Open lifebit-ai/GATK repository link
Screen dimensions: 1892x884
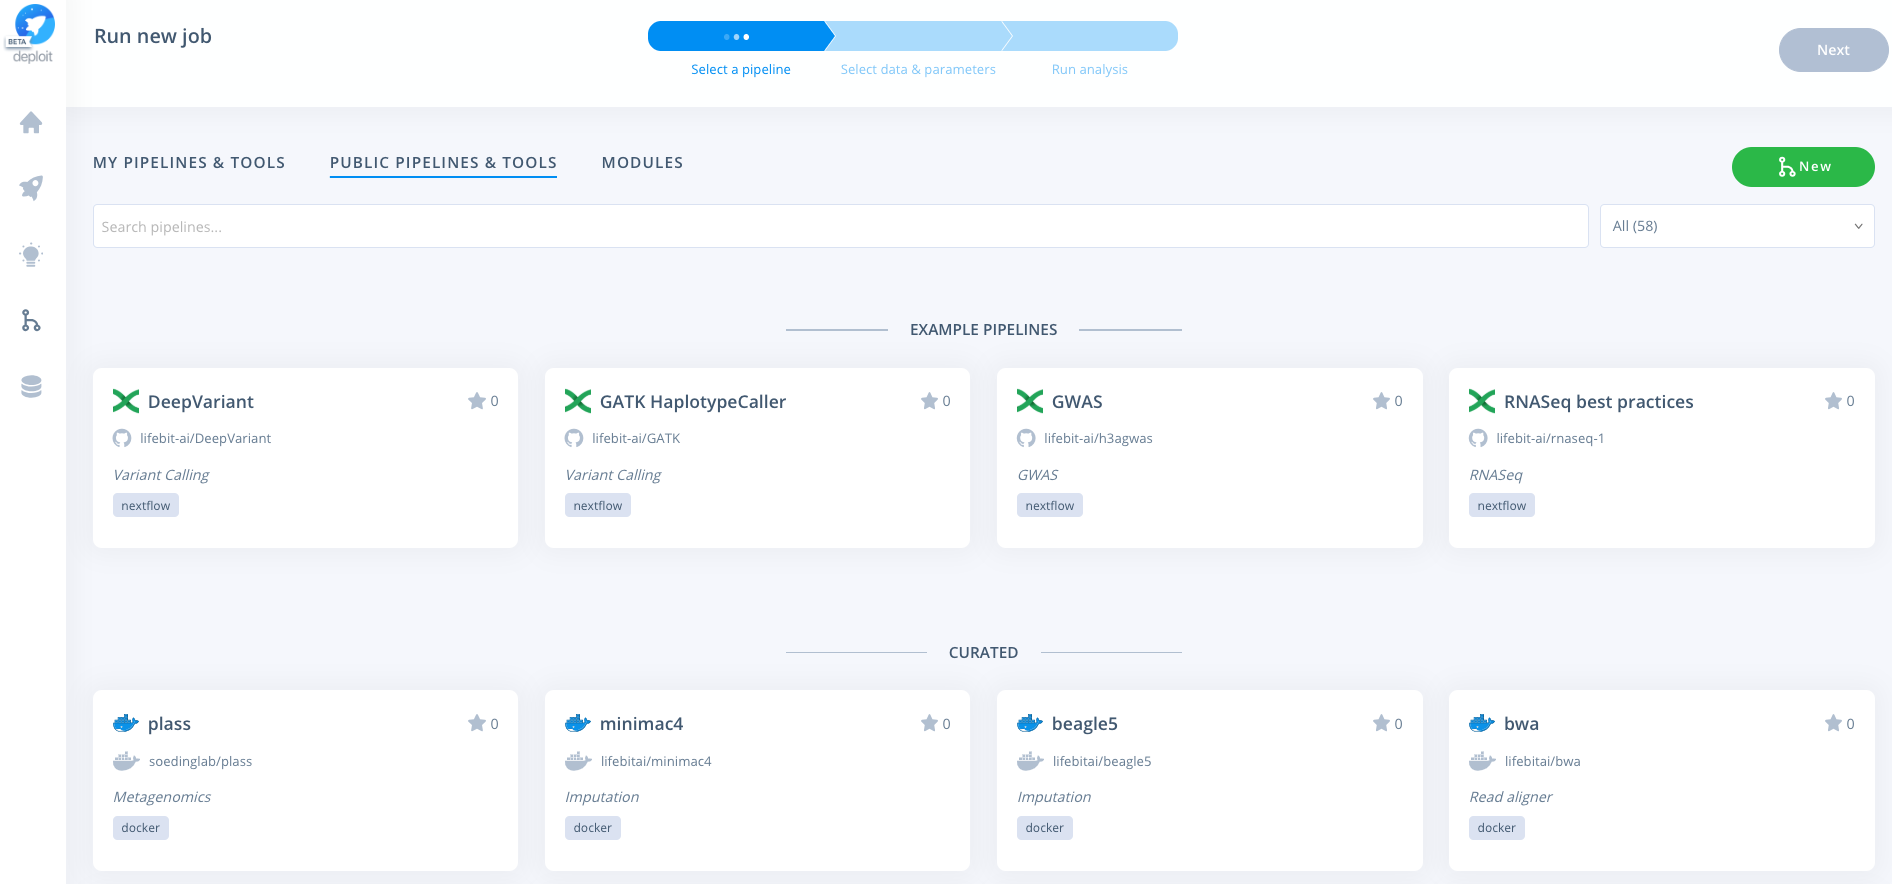[636, 438]
